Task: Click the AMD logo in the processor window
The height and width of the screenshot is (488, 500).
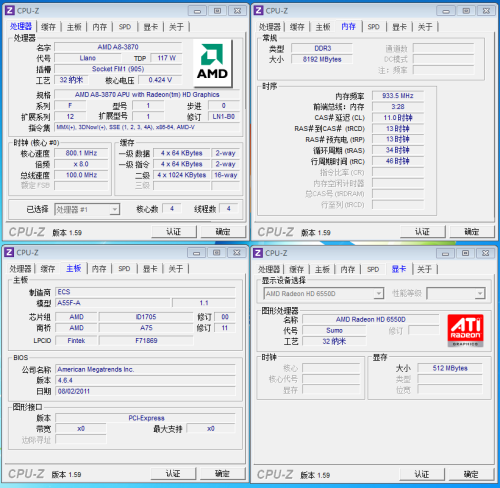Action: tap(212, 62)
